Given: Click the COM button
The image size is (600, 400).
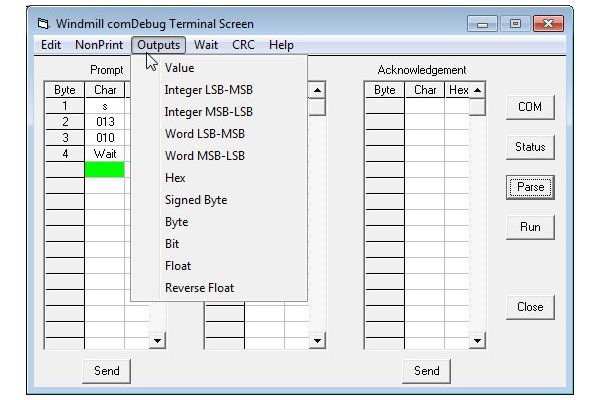Looking at the screenshot, I should coord(530,107).
